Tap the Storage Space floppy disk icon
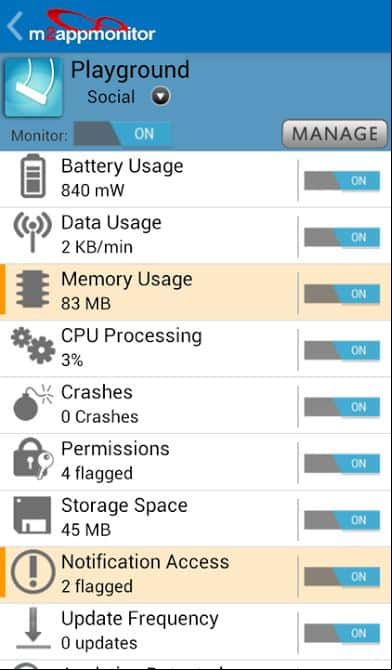The image size is (392, 670). tap(32, 515)
